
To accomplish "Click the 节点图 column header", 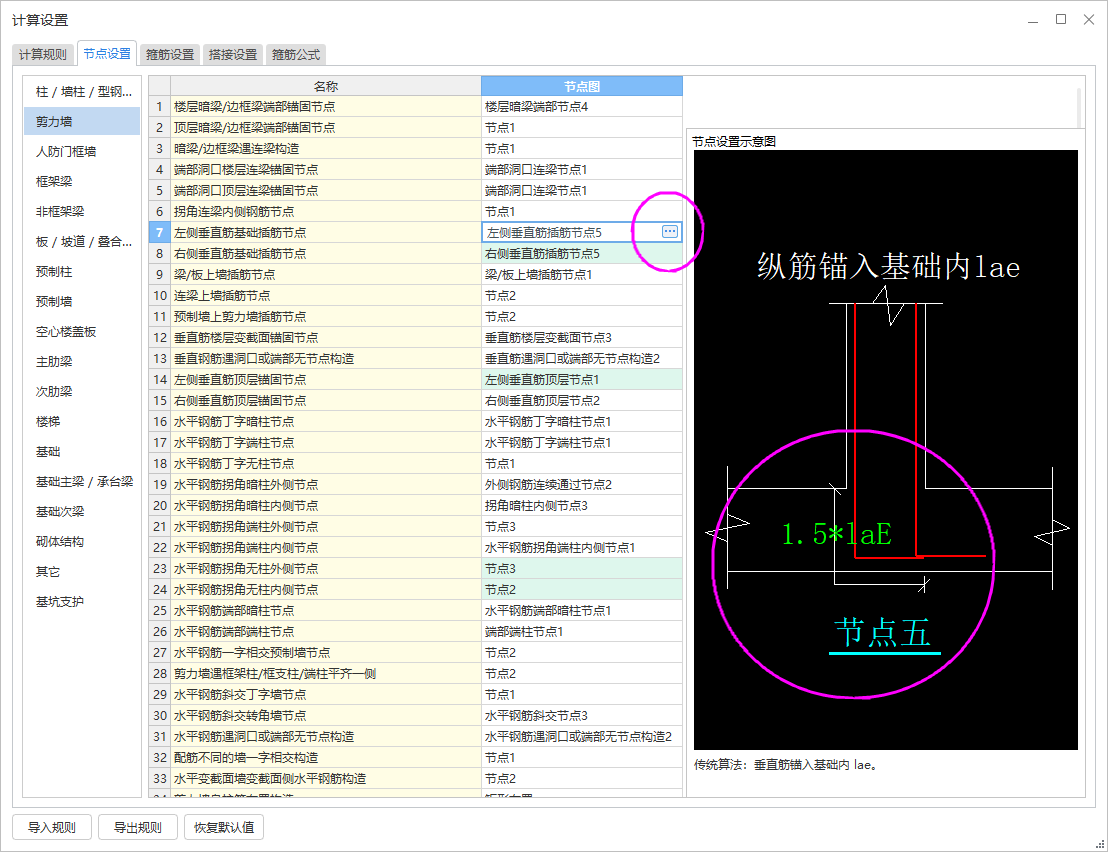I will tap(582, 86).
